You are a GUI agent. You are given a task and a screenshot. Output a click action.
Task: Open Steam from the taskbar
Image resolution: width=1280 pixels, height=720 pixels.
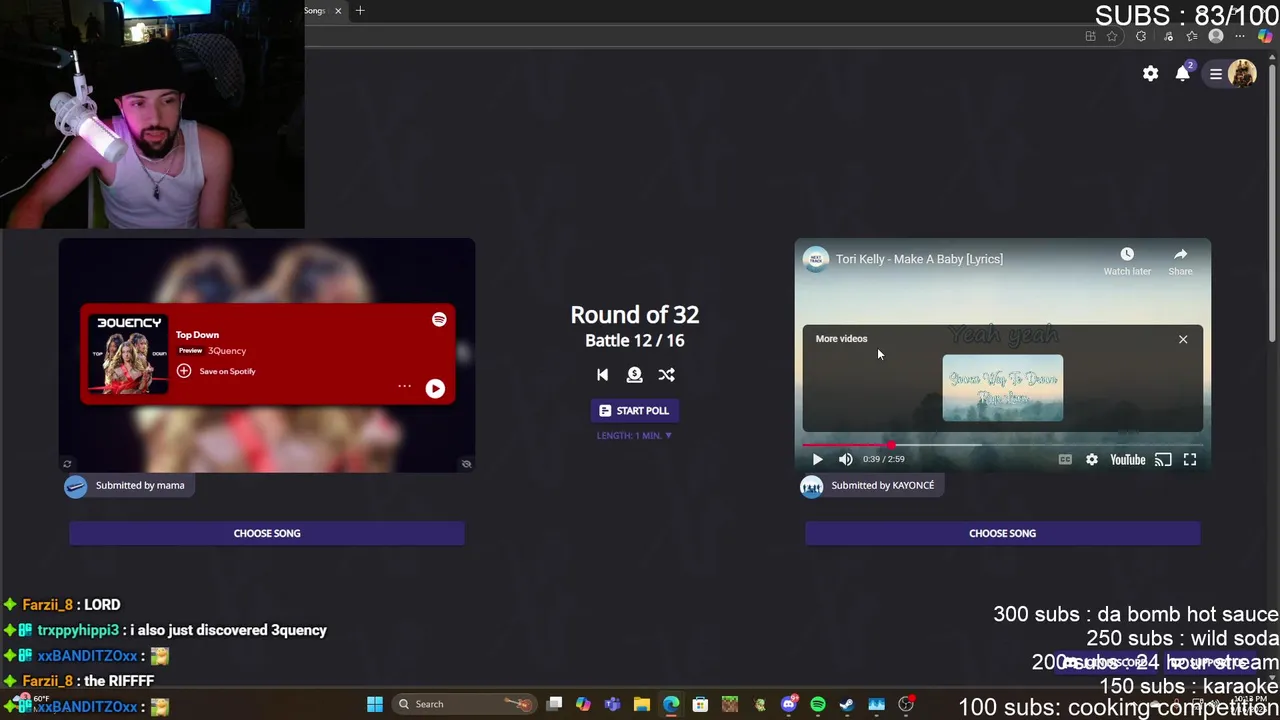pos(847,704)
